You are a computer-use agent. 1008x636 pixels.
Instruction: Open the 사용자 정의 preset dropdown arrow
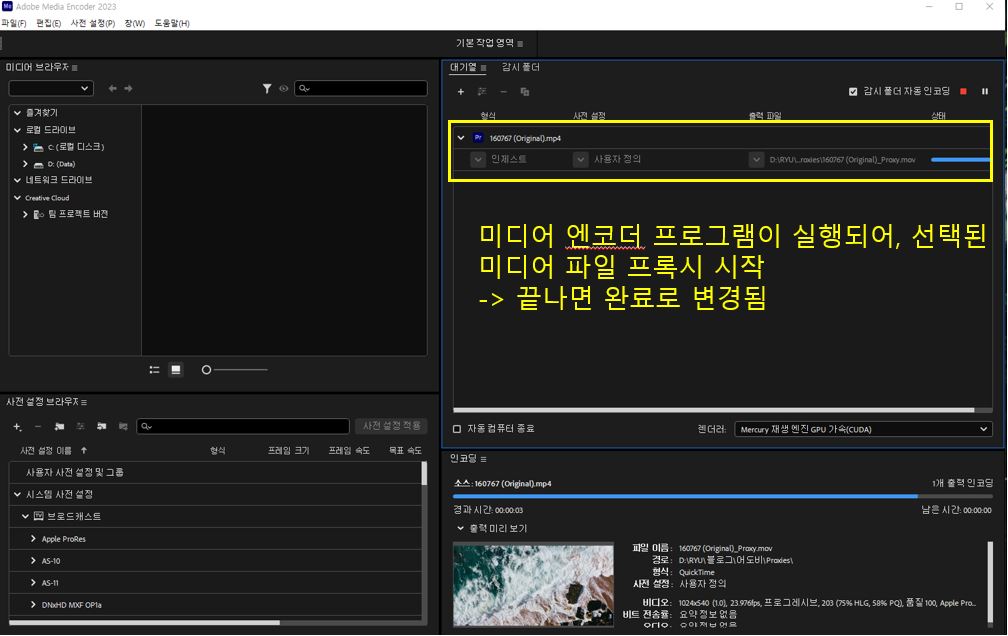pyautogui.click(x=580, y=159)
